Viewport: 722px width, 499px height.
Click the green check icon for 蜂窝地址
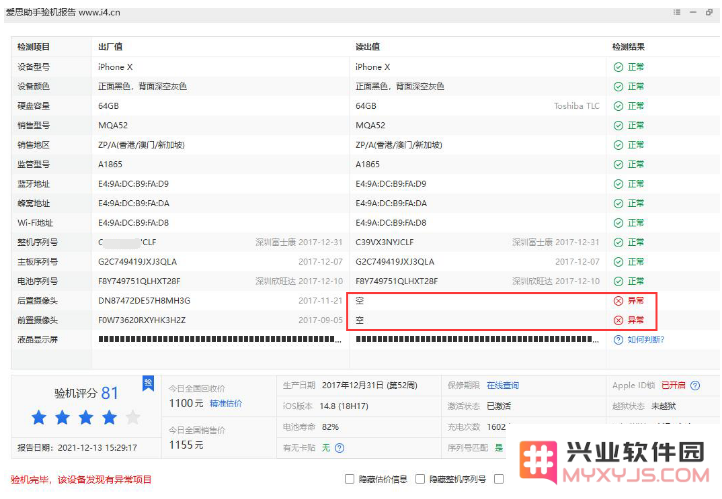click(x=618, y=203)
